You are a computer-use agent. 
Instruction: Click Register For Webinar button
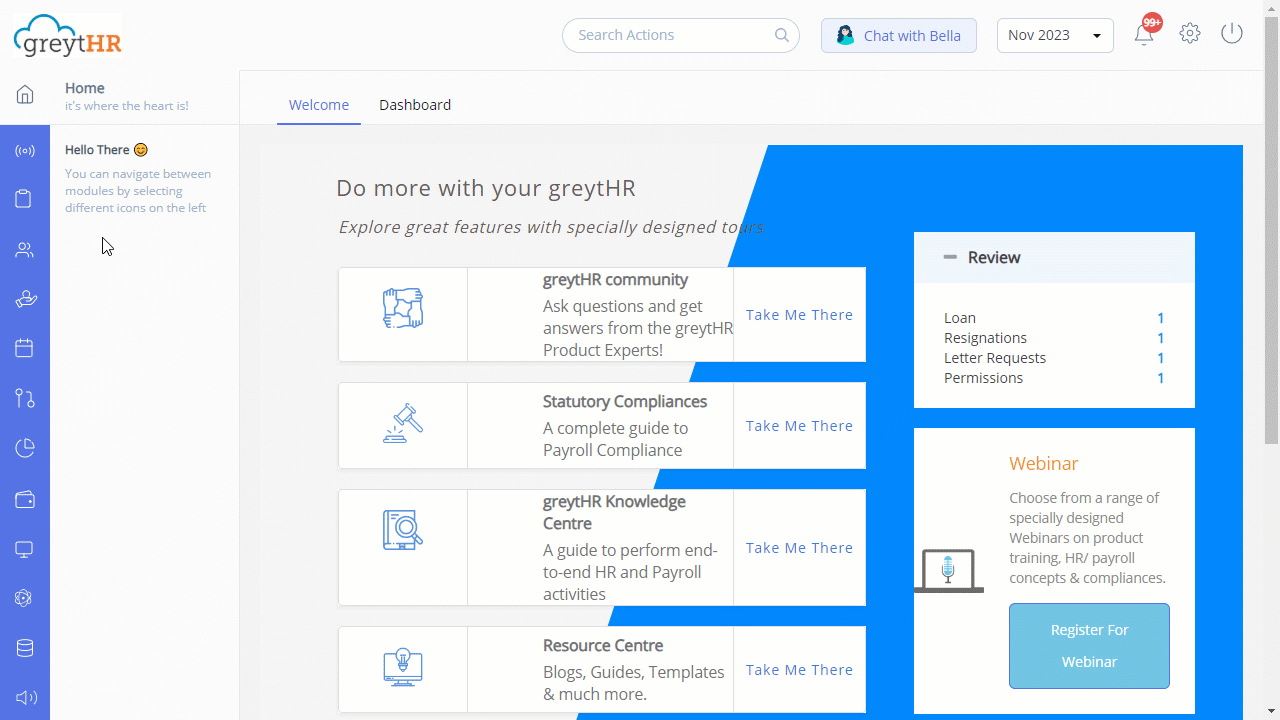(1089, 646)
